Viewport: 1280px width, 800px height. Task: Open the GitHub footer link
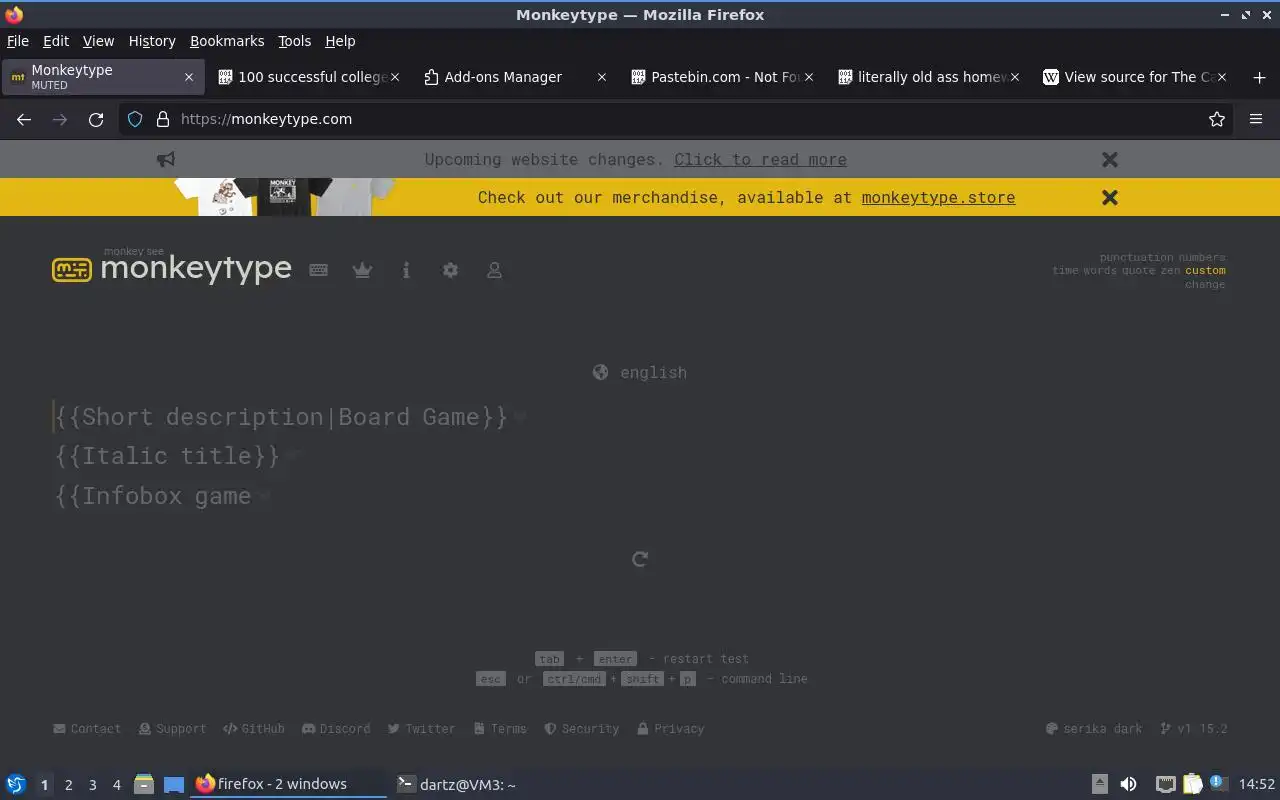[254, 728]
